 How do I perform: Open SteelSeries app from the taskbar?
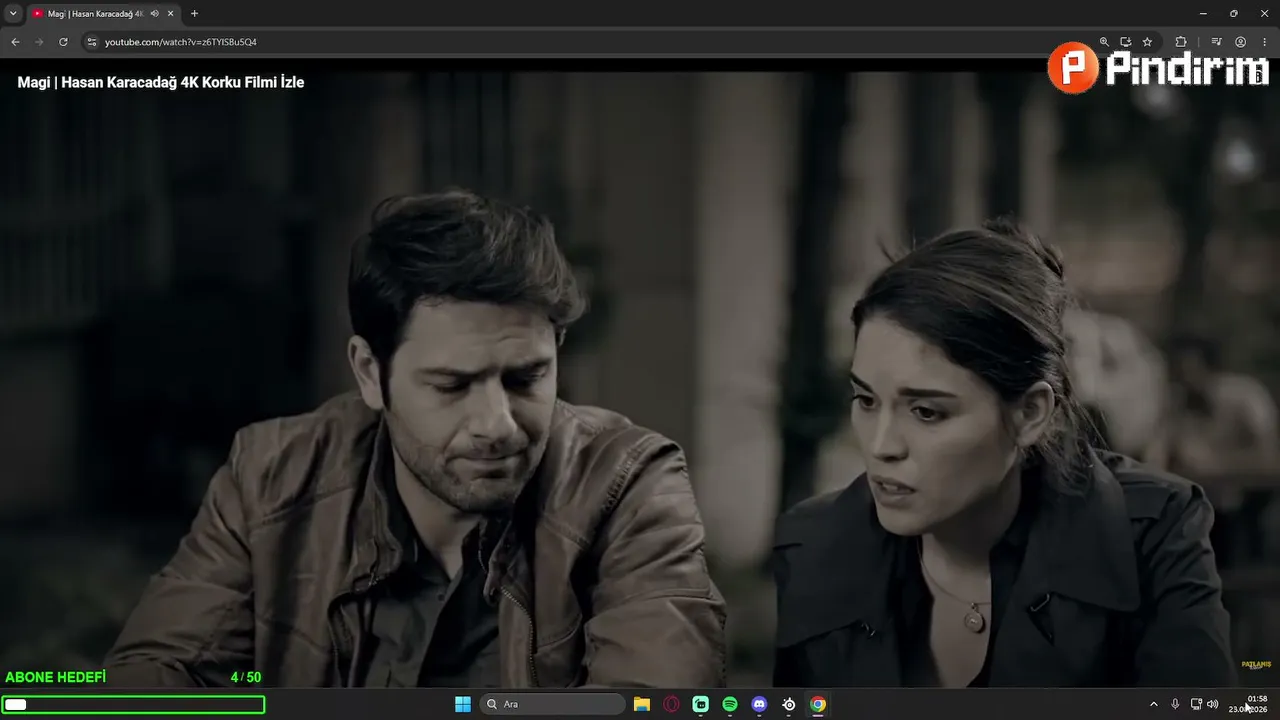789,704
